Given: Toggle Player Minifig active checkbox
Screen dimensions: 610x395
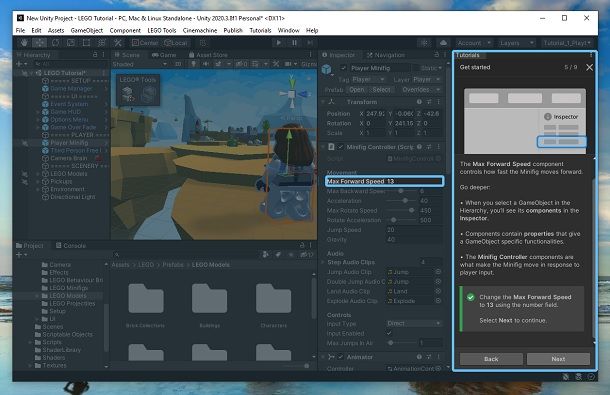Looking at the screenshot, I should (343, 68).
